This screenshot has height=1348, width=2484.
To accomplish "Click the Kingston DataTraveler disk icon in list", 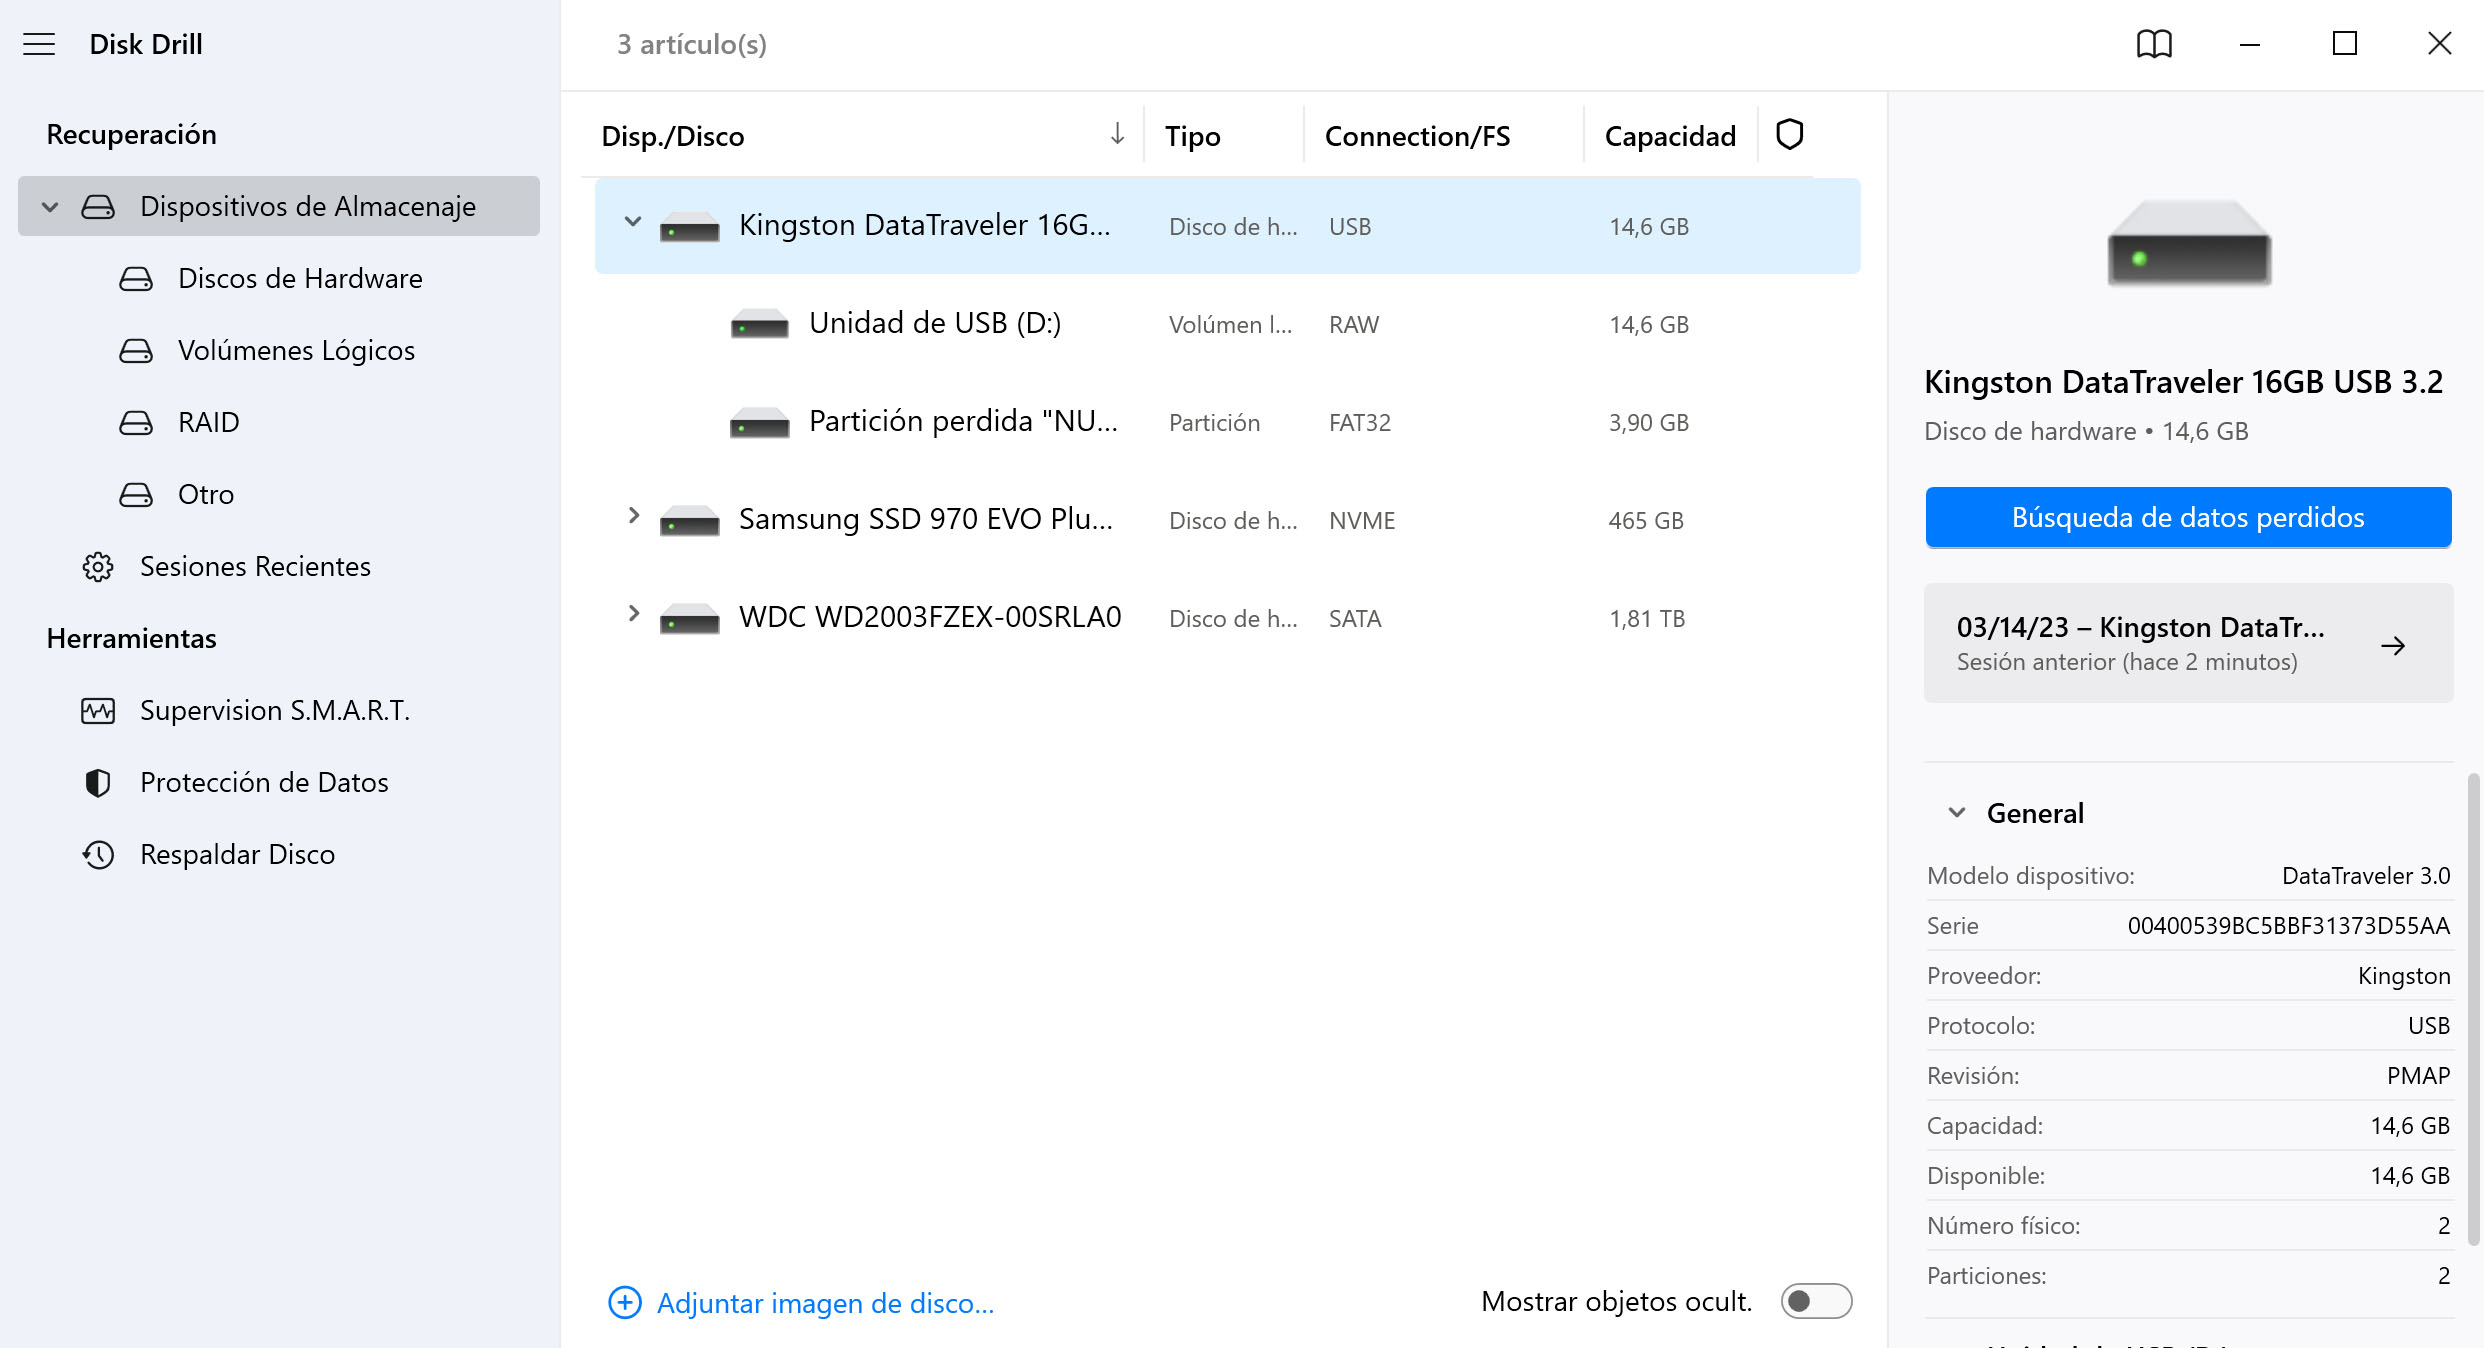I will [x=690, y=226].
